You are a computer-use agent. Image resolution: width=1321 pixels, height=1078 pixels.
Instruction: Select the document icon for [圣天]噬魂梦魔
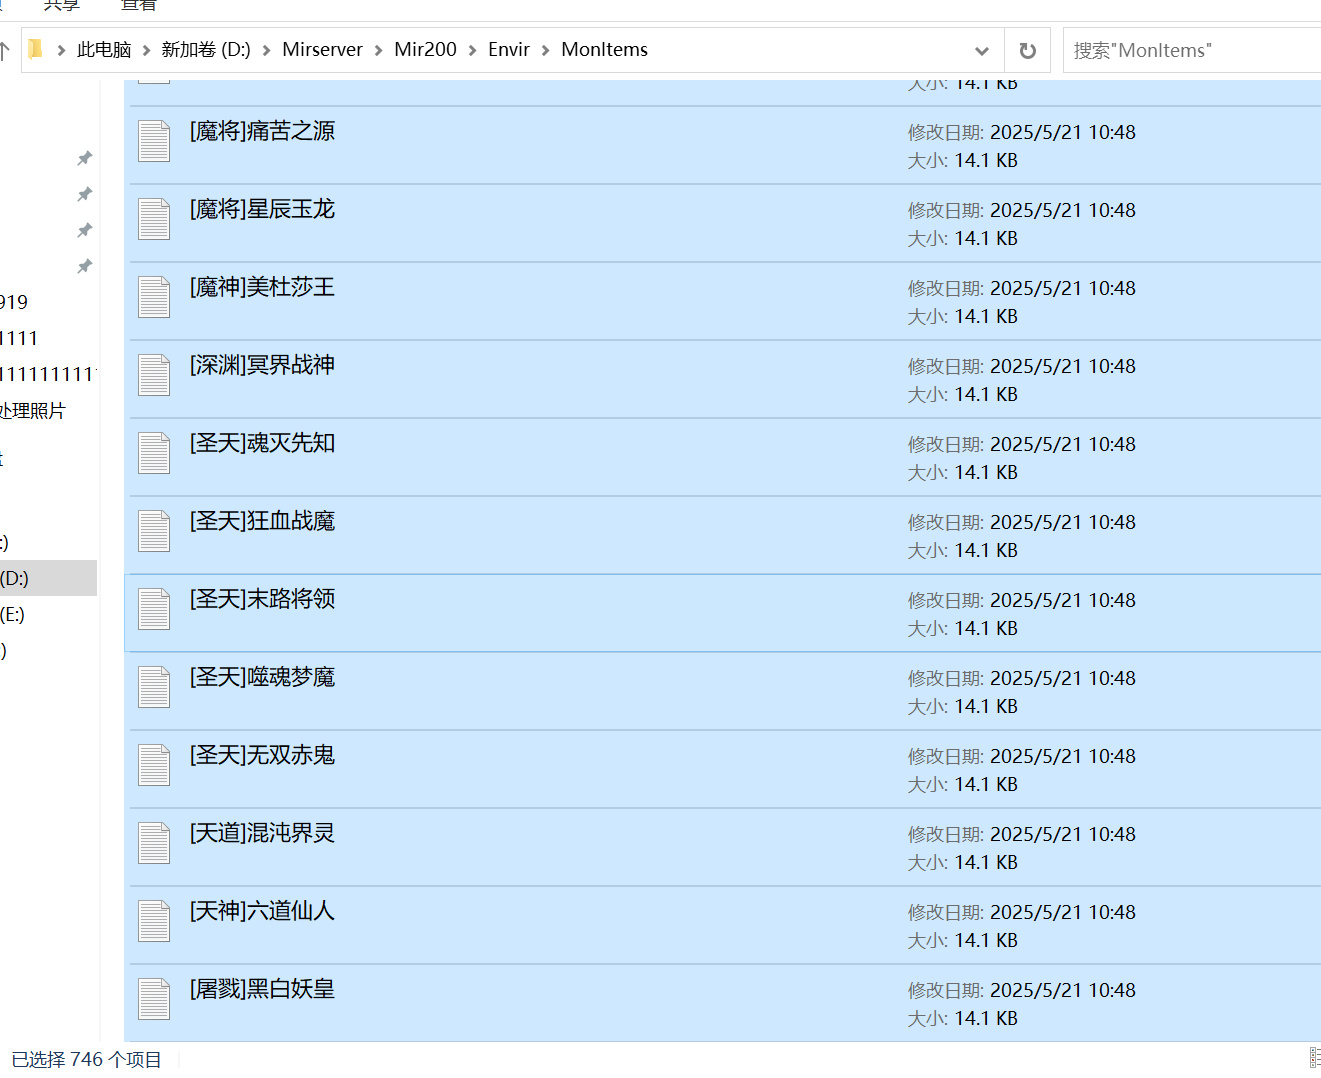[x=154, y=687]
